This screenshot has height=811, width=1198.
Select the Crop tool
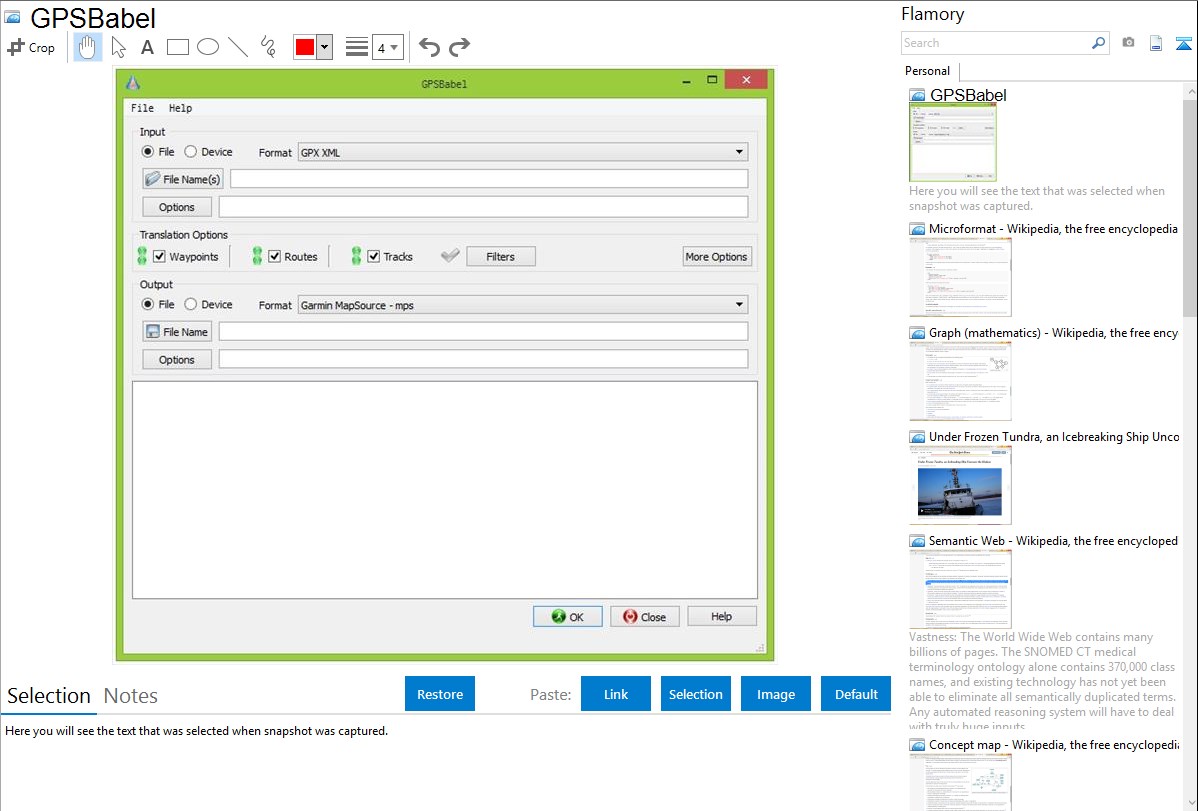tap(31, 47)
